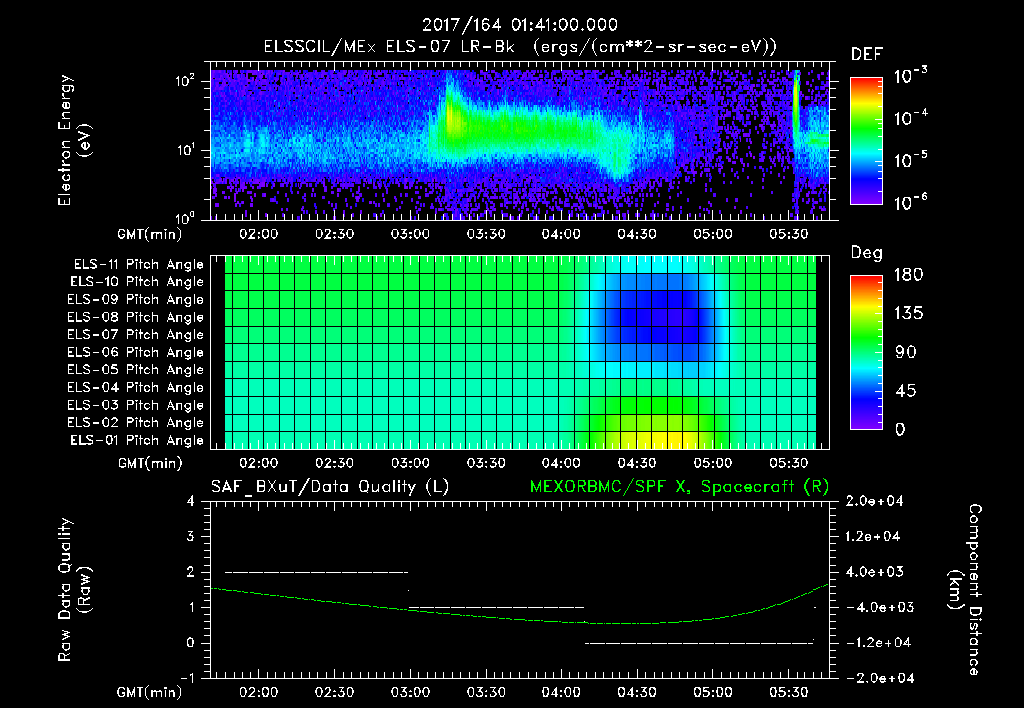Click GMT(min) label under the electron spectrogram

coord(149,234)
